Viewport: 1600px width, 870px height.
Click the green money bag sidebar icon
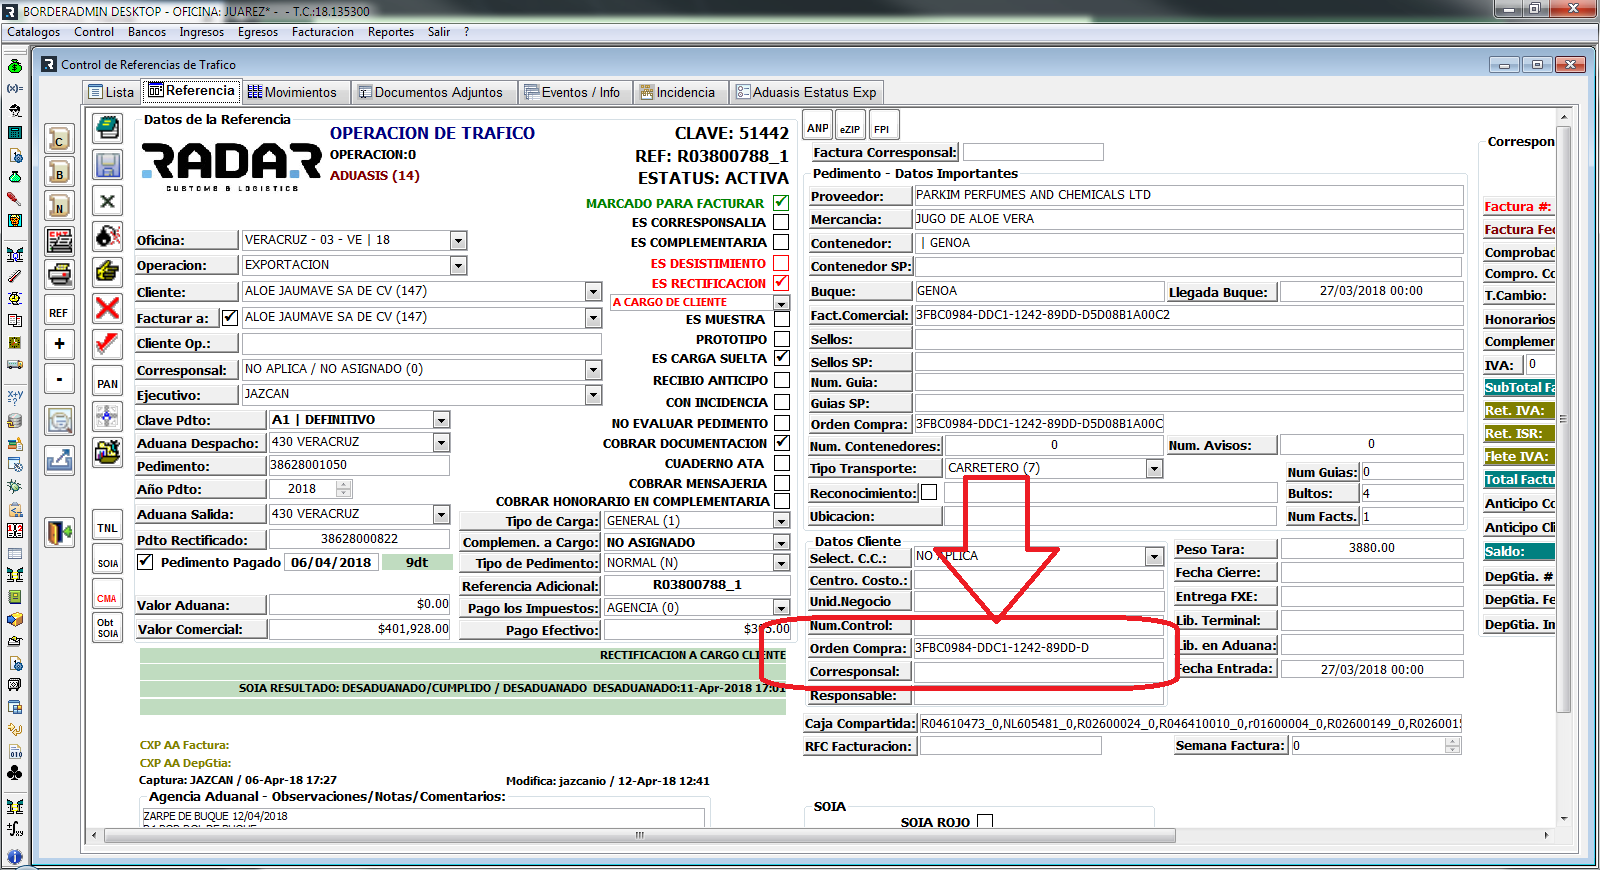(x=15, y=66)
